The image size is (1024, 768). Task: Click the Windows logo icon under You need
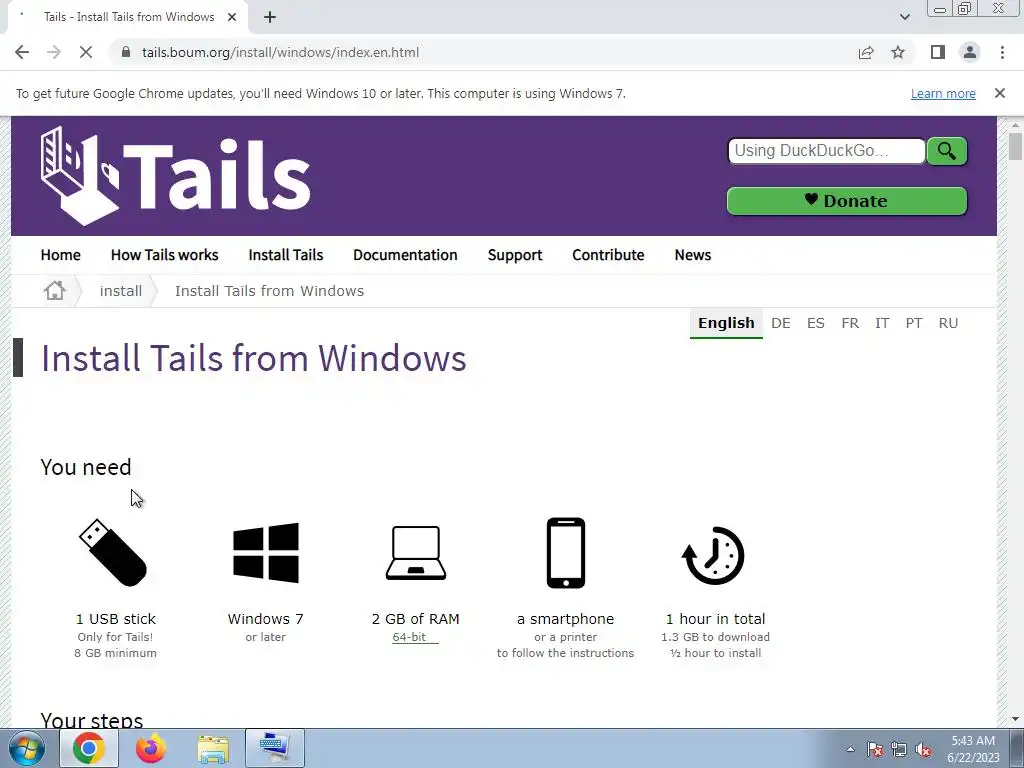click(x=266, y=552)
